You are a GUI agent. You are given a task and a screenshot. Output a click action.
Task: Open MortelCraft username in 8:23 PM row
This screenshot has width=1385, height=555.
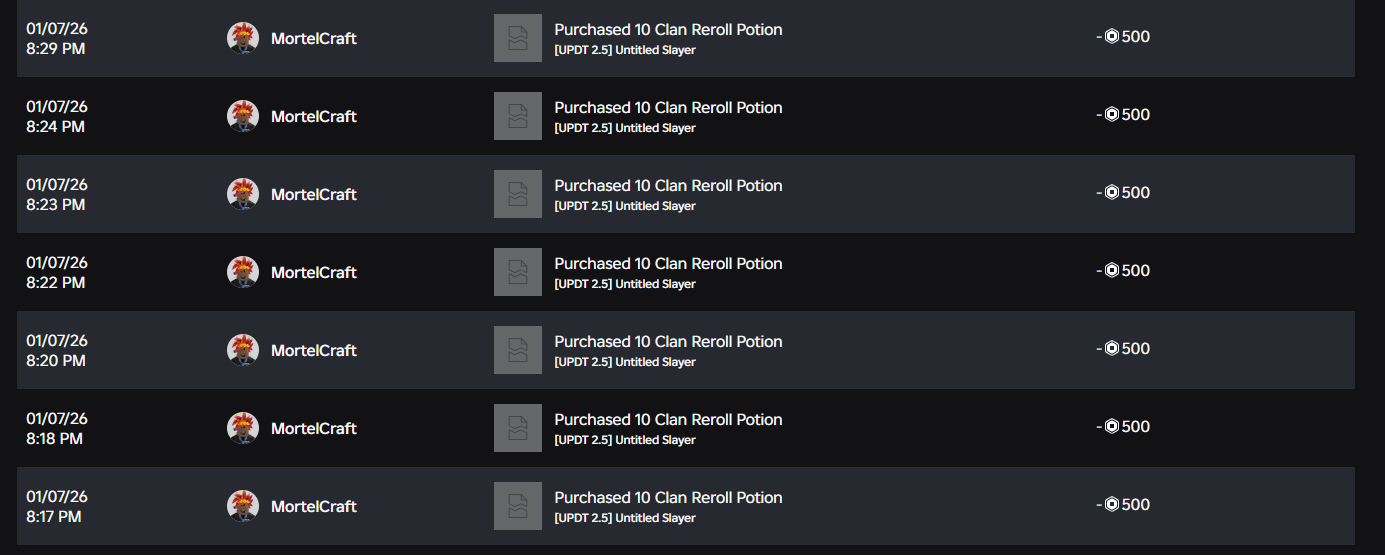[314, 195]
